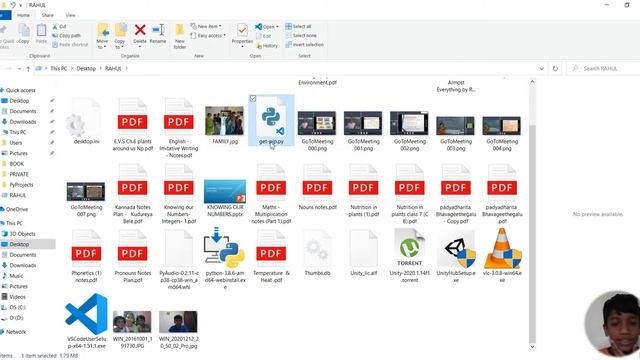The image size is (640, 360).
Task: Select the get-pip.py Python file
Action: (271, 120)
